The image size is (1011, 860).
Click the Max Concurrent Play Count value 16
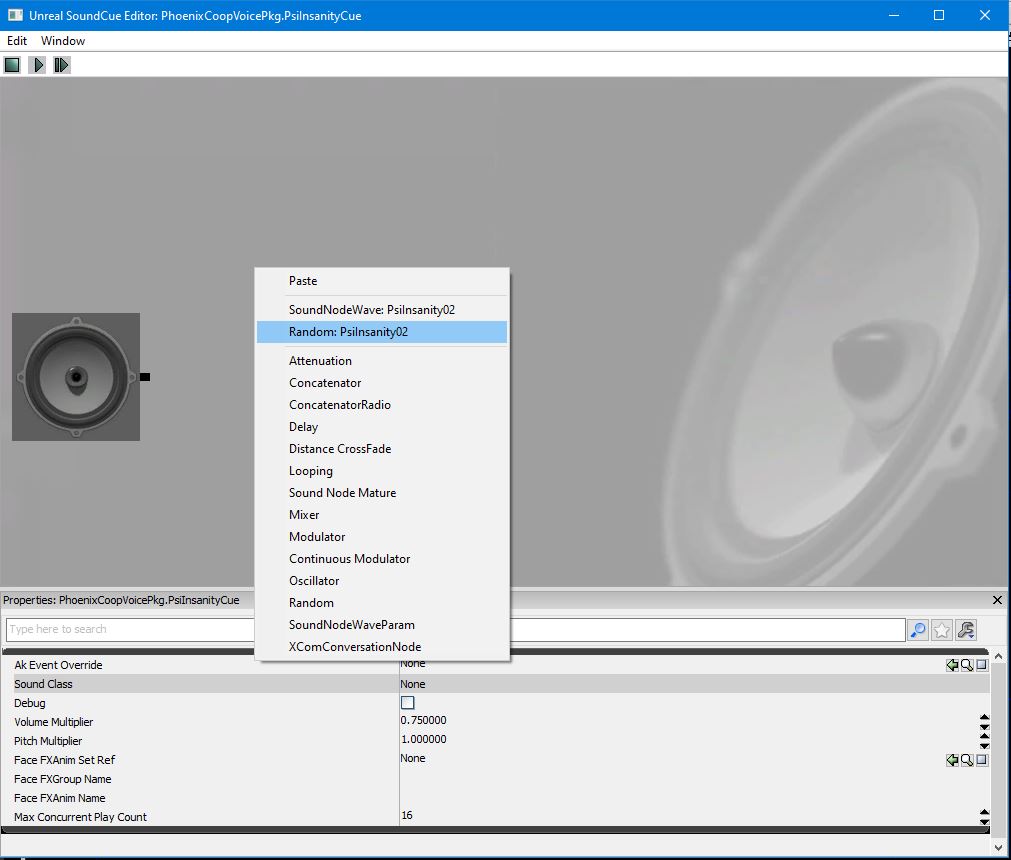[x=407, y=816]
